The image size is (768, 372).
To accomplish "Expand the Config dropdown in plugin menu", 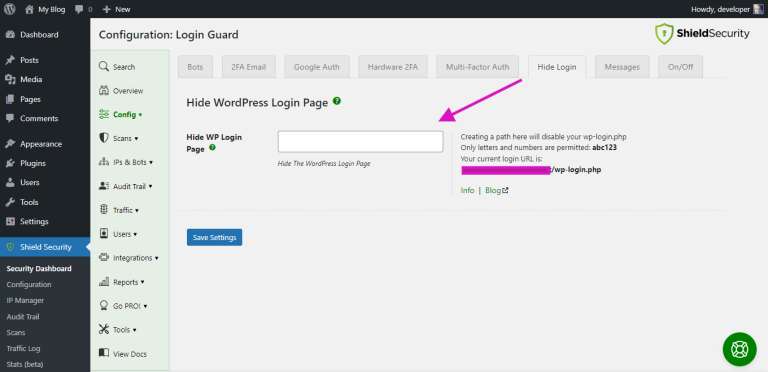I will click(127, 115).
